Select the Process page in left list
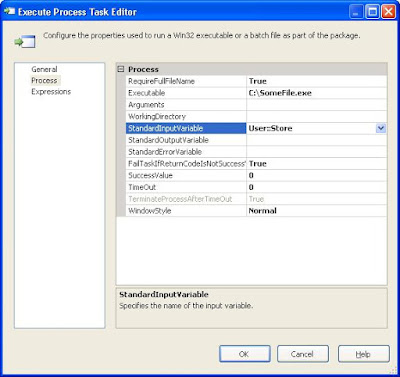This screenshot has width=400, height=377. click(44, 80)
